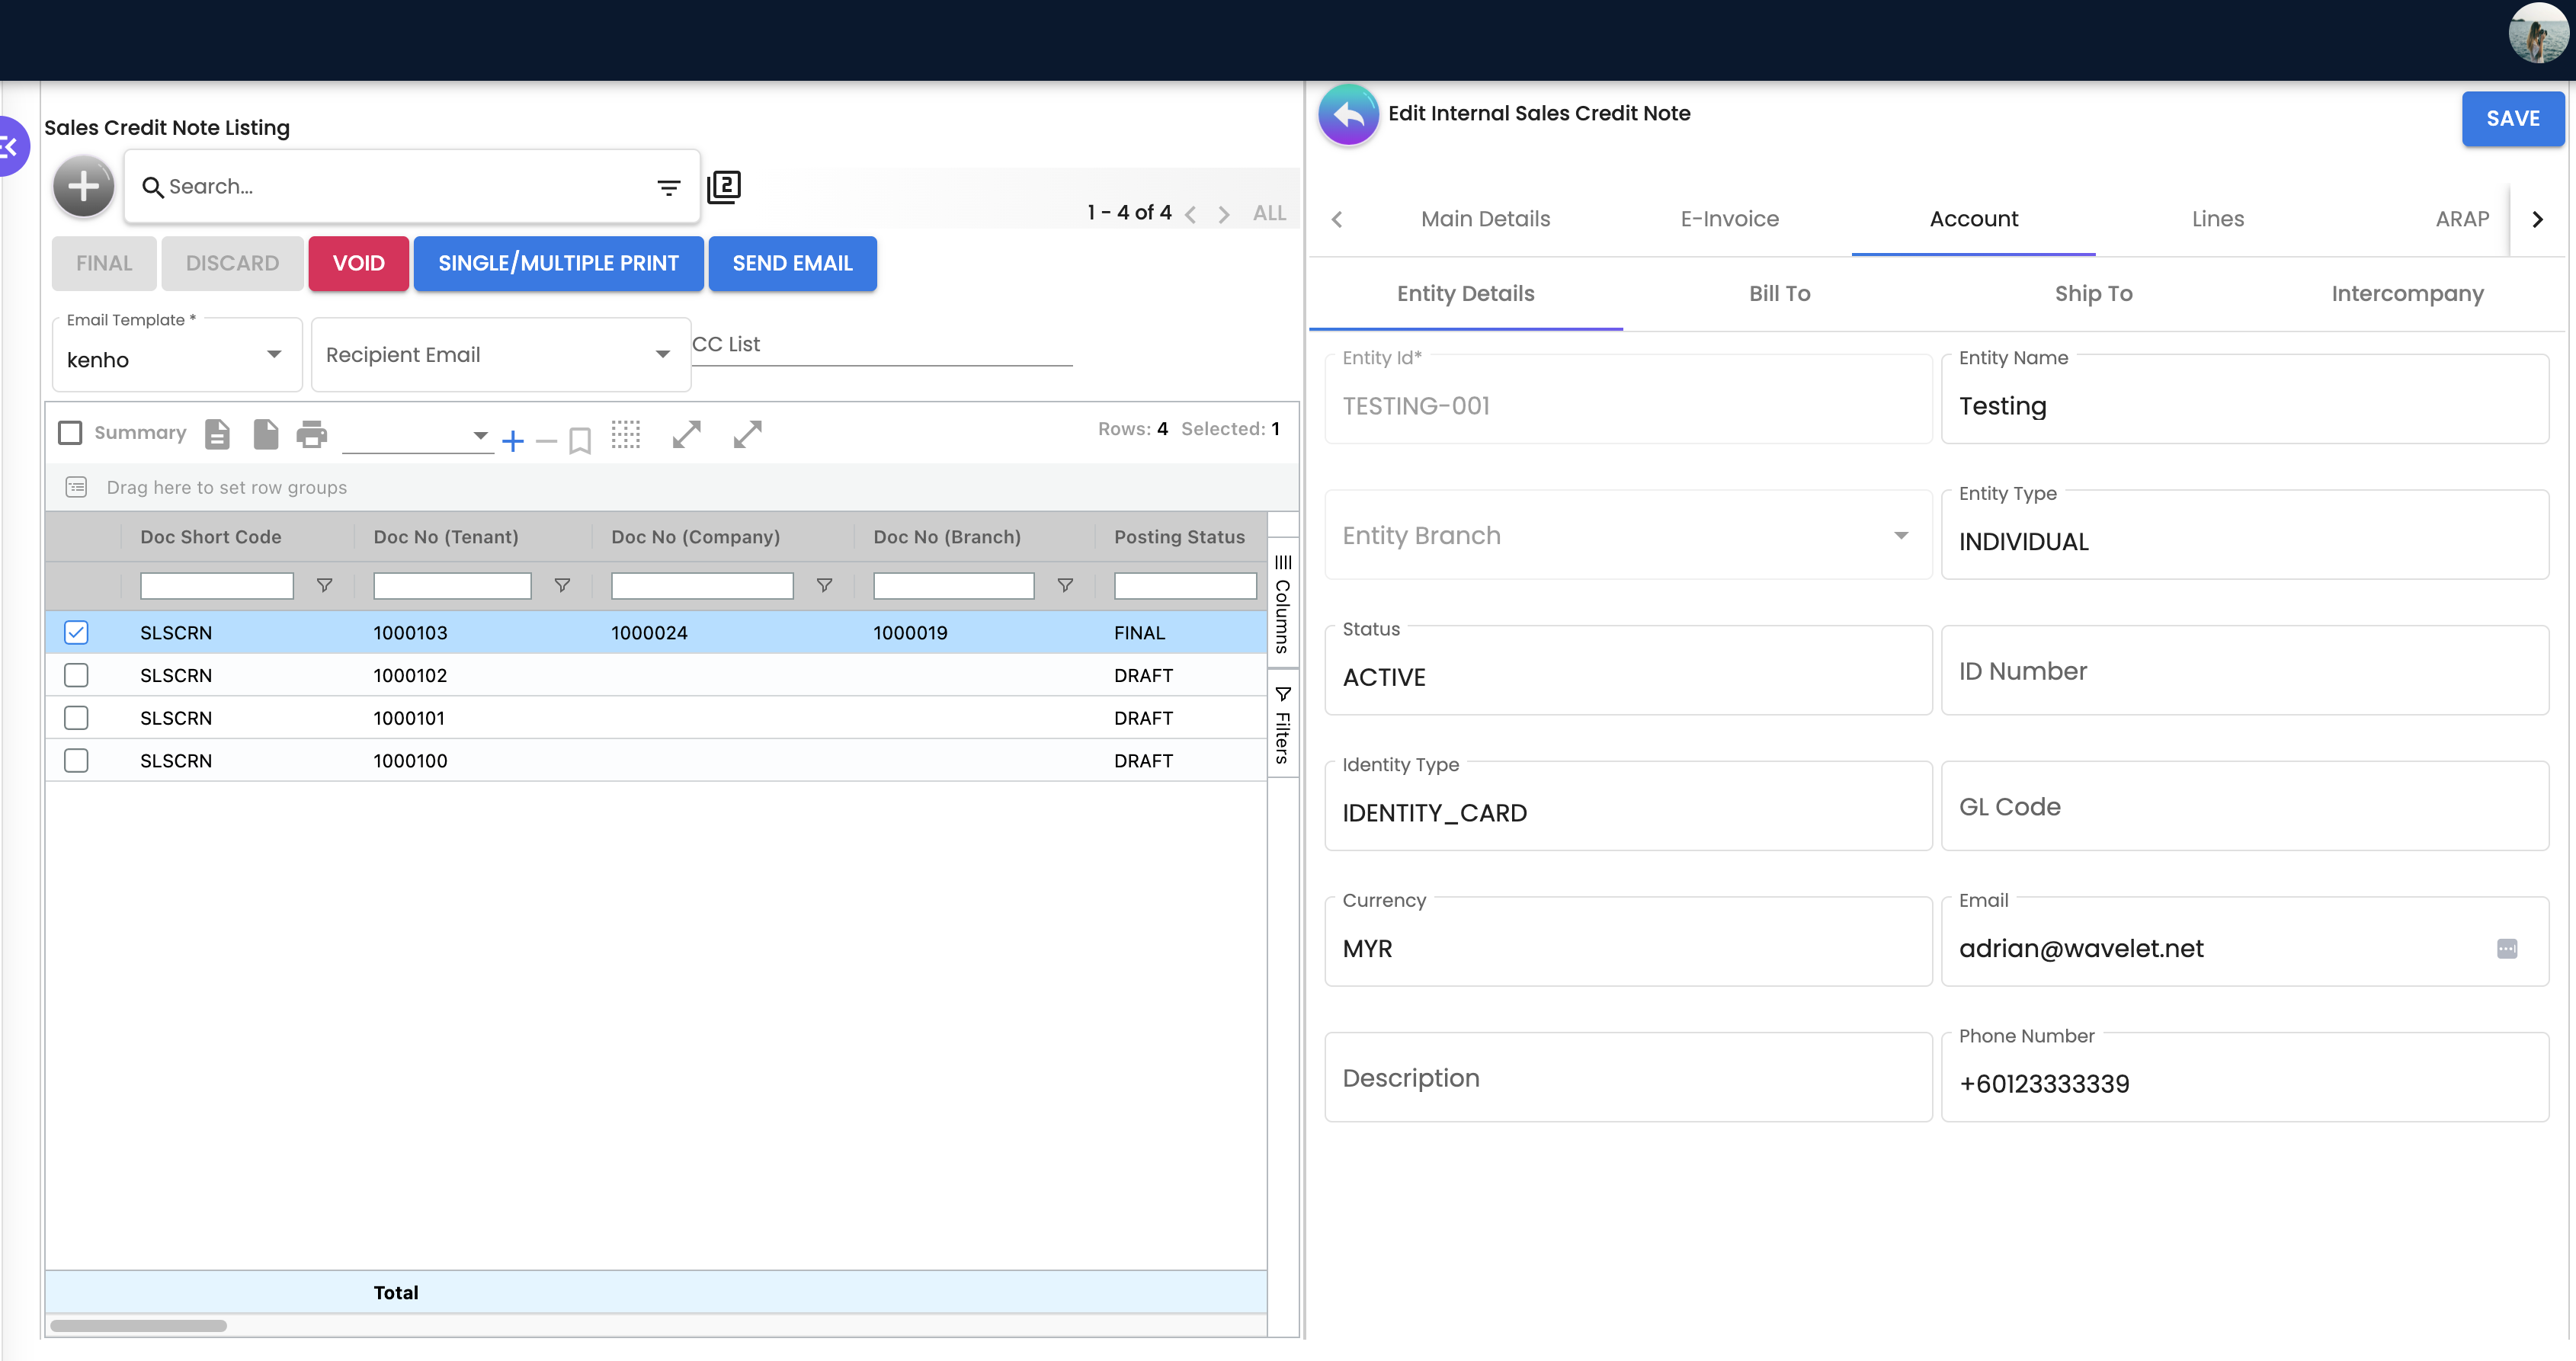Click the GL Code field
Viewport: 2576px width, 1361px height.
2244,806
